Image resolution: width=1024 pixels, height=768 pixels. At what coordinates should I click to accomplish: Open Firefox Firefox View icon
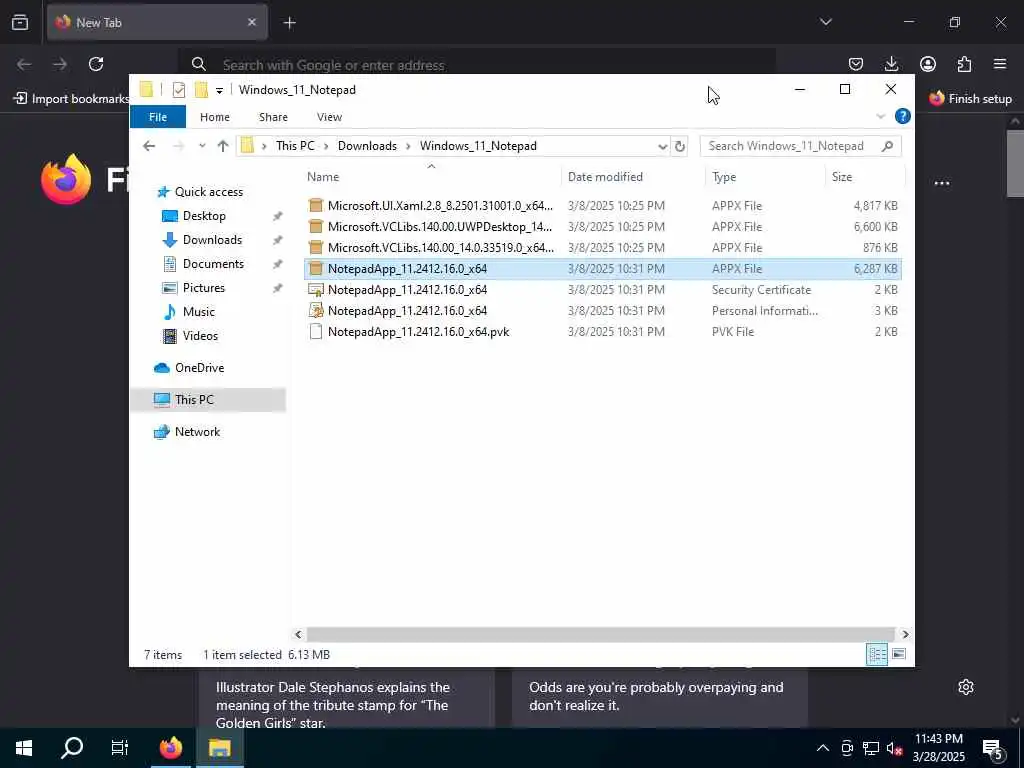coord(20,22)
